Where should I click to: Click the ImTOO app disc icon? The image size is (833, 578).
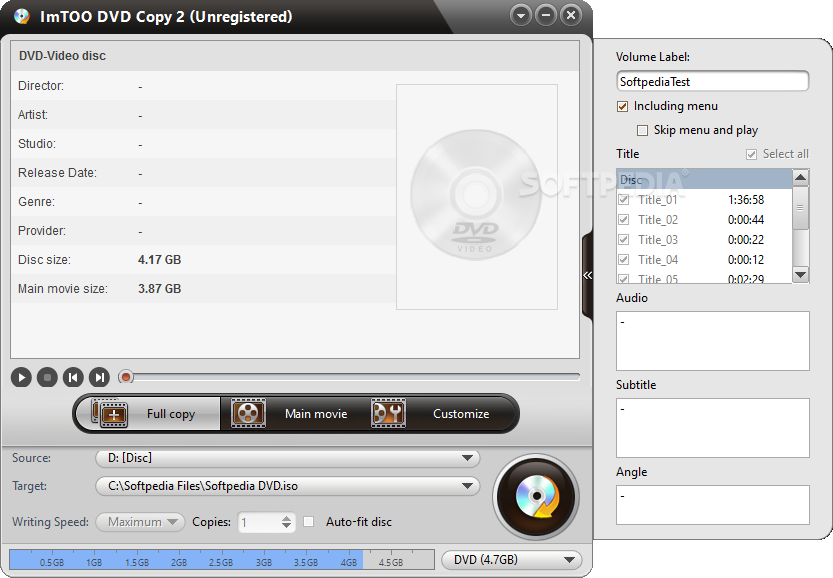coord(21,16)
